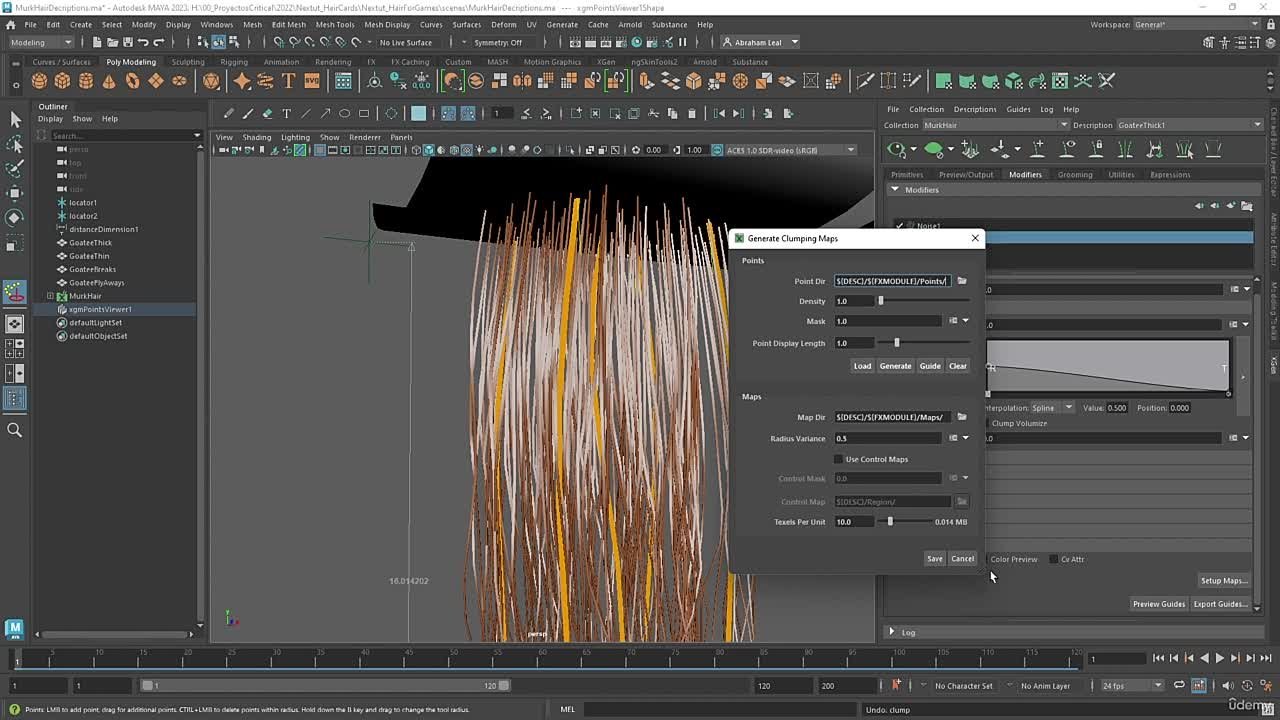The width and height of the screenshot is (1280, 720).
Task: Open the Interpolation Spline dropdown
Action: point(1051,408)
